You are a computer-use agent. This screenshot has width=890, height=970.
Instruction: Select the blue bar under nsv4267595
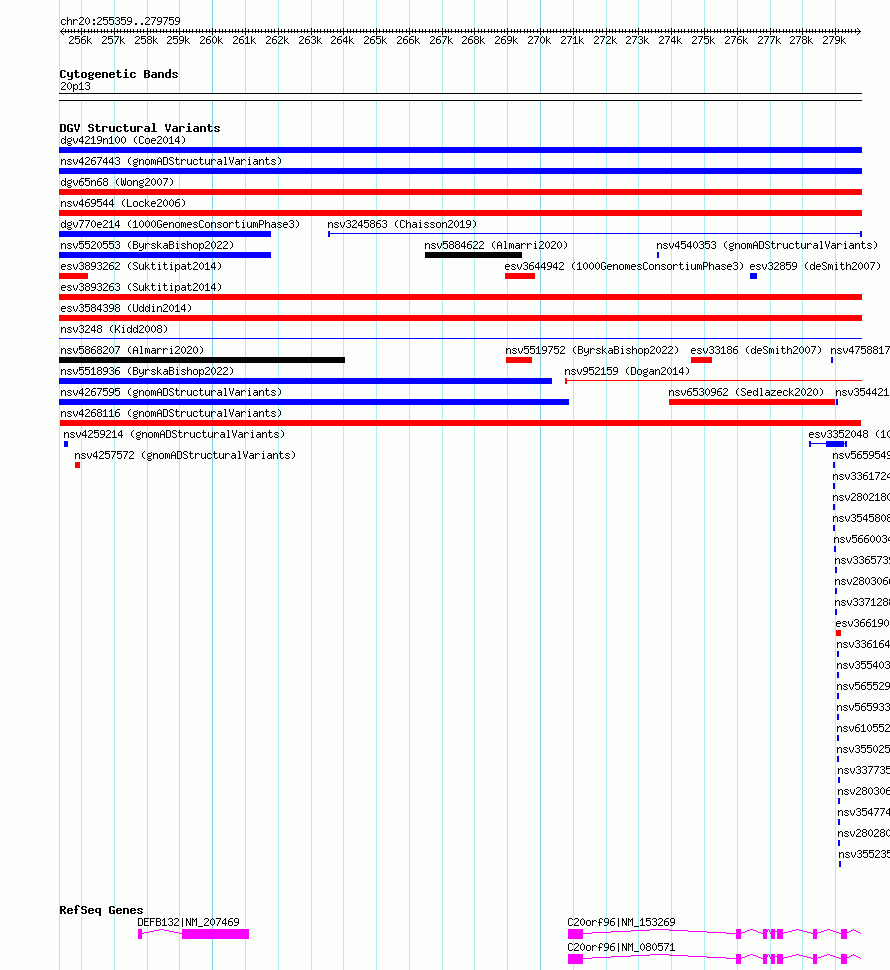(314, 402)
